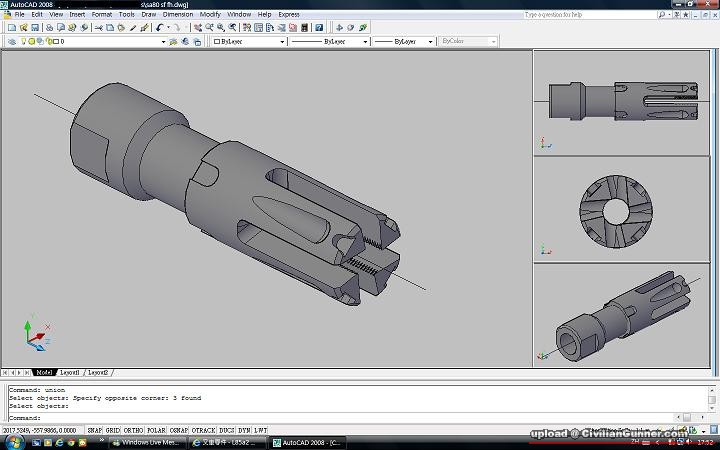Toggle OSNAP in the status bar
This screenshot has width=720, height=450.
[177, 429]
